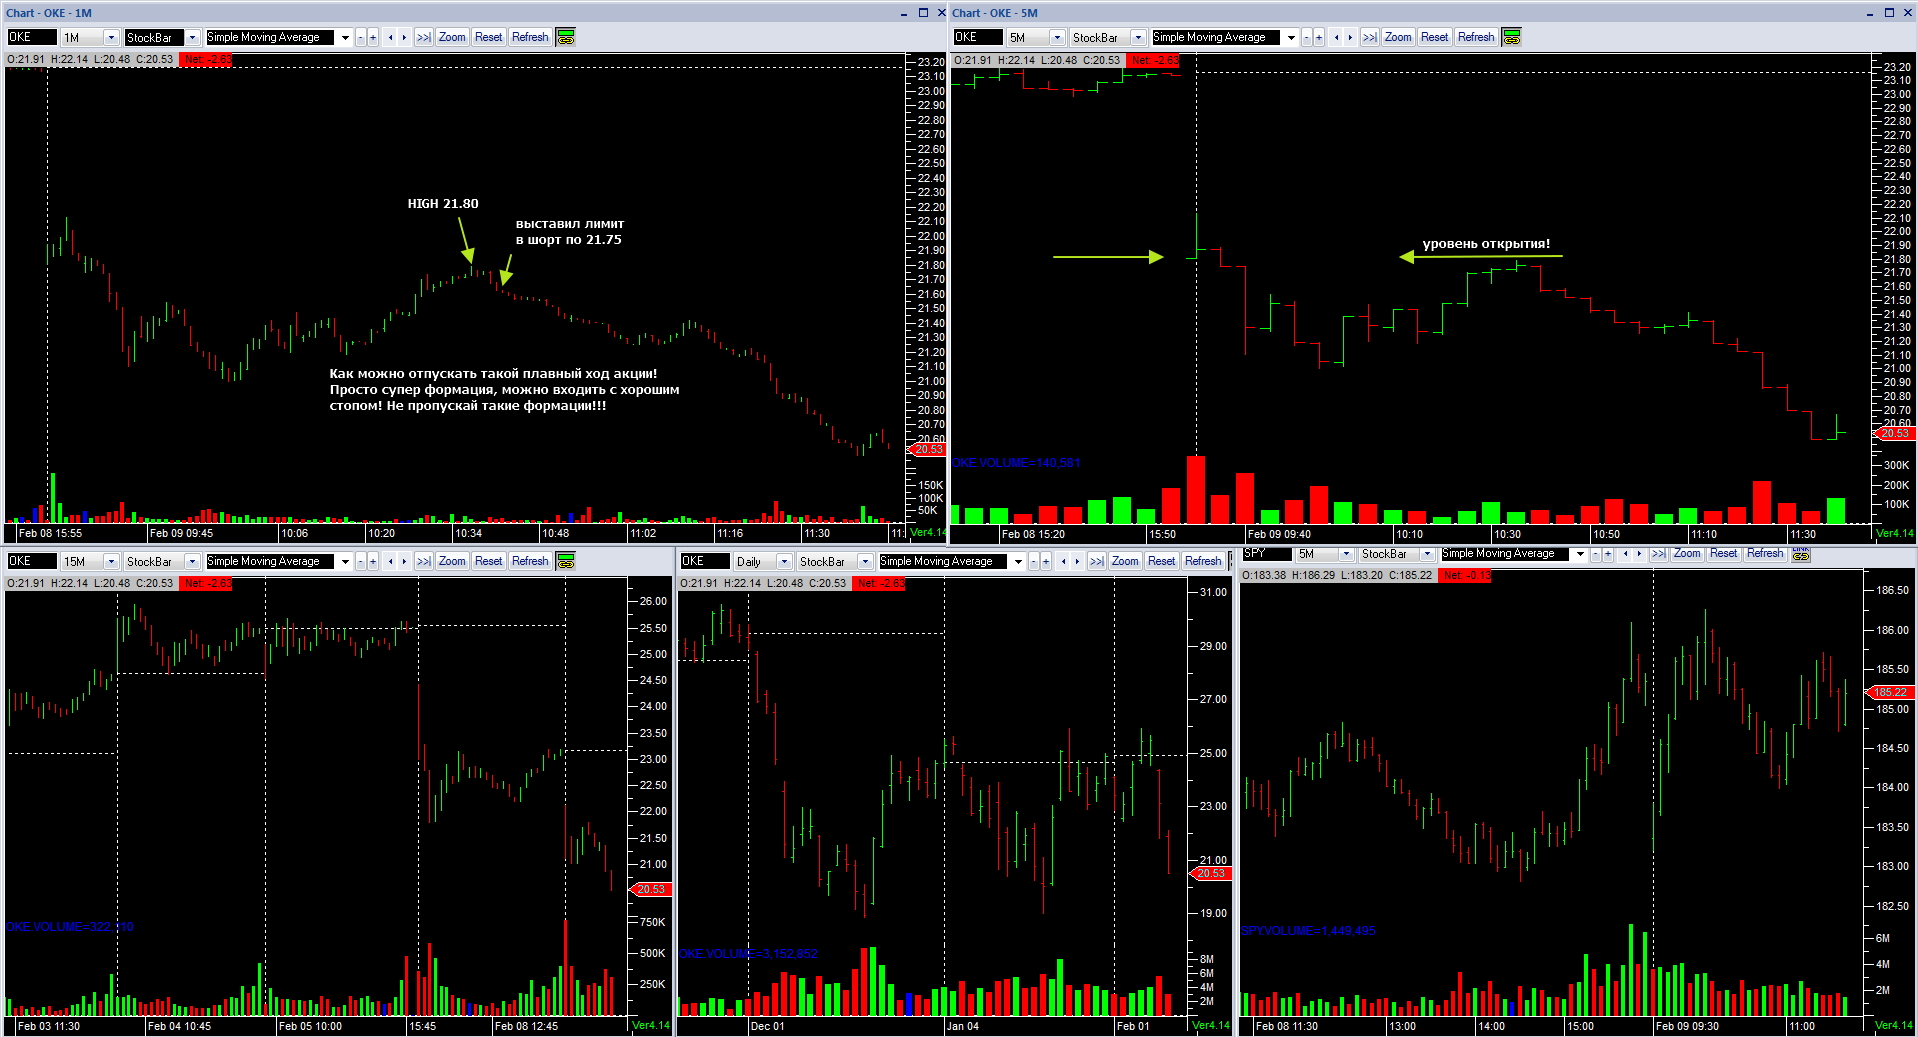Jump to latest bar (>>|) in SPY chart
The image size is (1918, 1037).
tap(1659, 553)
